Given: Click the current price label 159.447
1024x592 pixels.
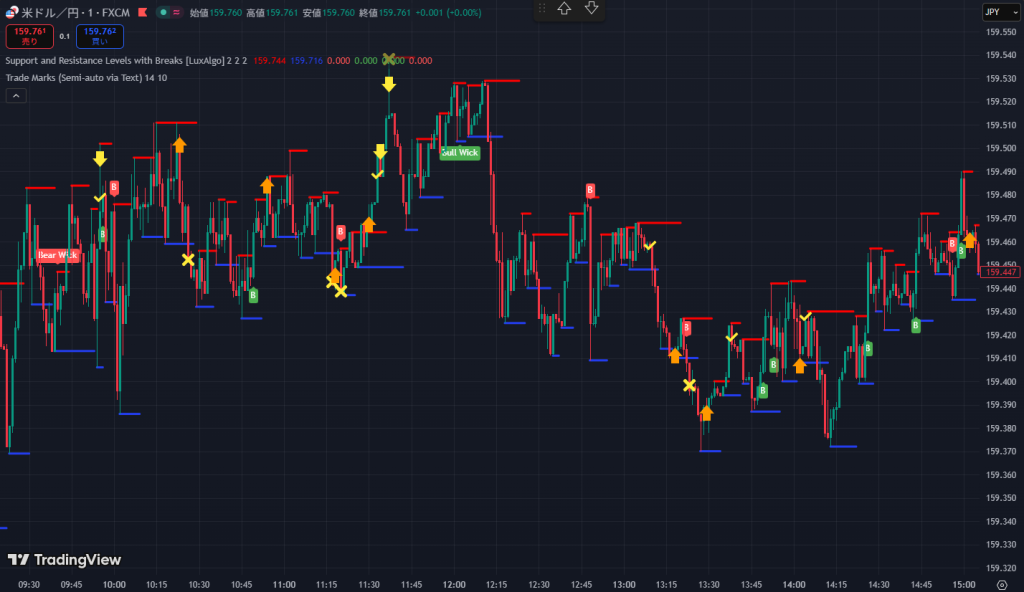Looking at the screenshot, I should (1000, 272).
